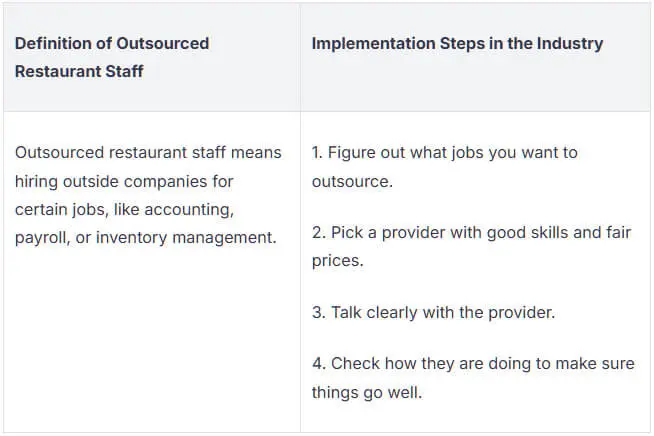Click the word "outsource." ending step 1
Image resolution: width=654 pixels, height=436 pixels.
(350, 181)
